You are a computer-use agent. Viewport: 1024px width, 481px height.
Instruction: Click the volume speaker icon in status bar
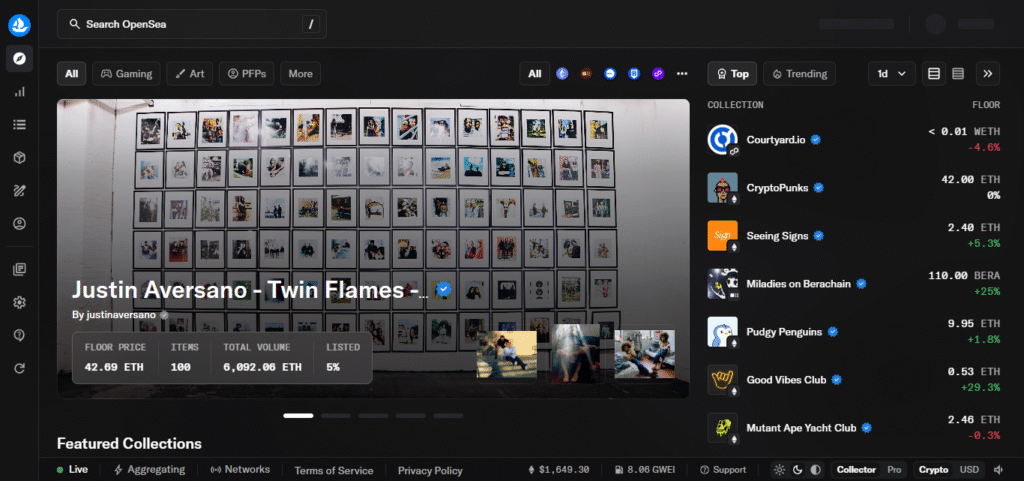(999, 470)
